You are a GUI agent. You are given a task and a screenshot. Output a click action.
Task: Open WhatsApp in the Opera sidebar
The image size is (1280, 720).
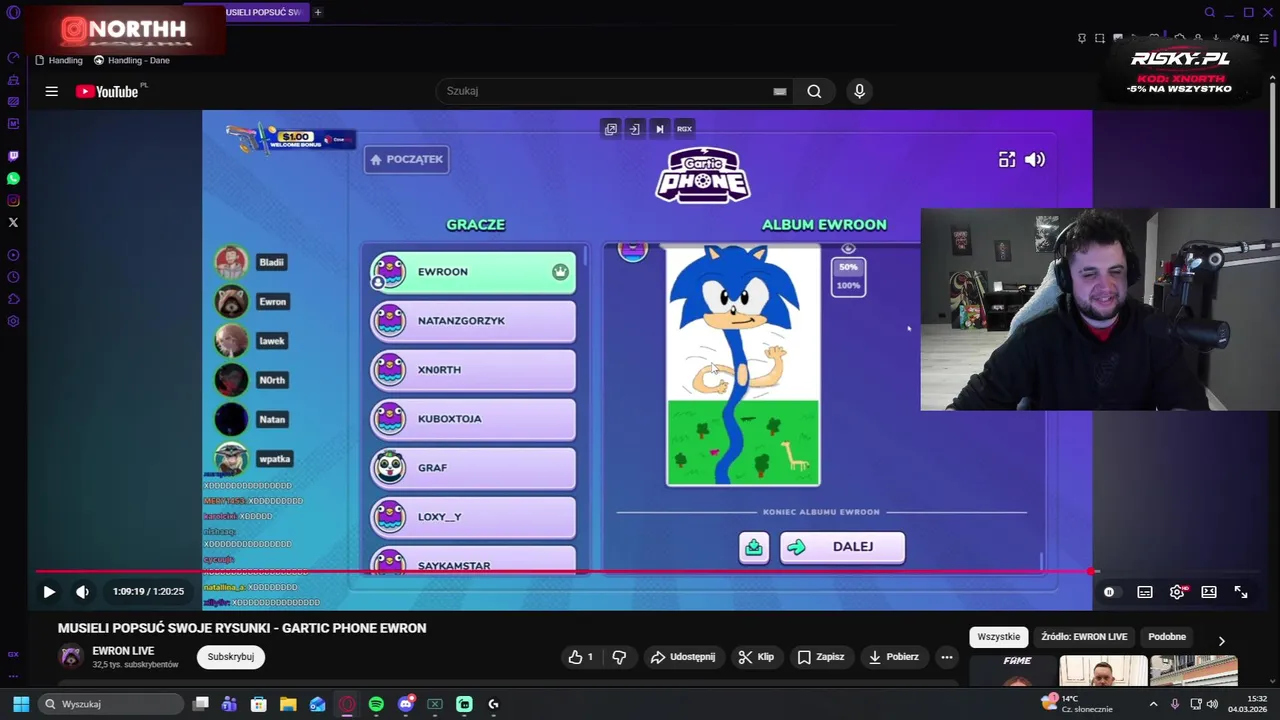tap(13, 178)
